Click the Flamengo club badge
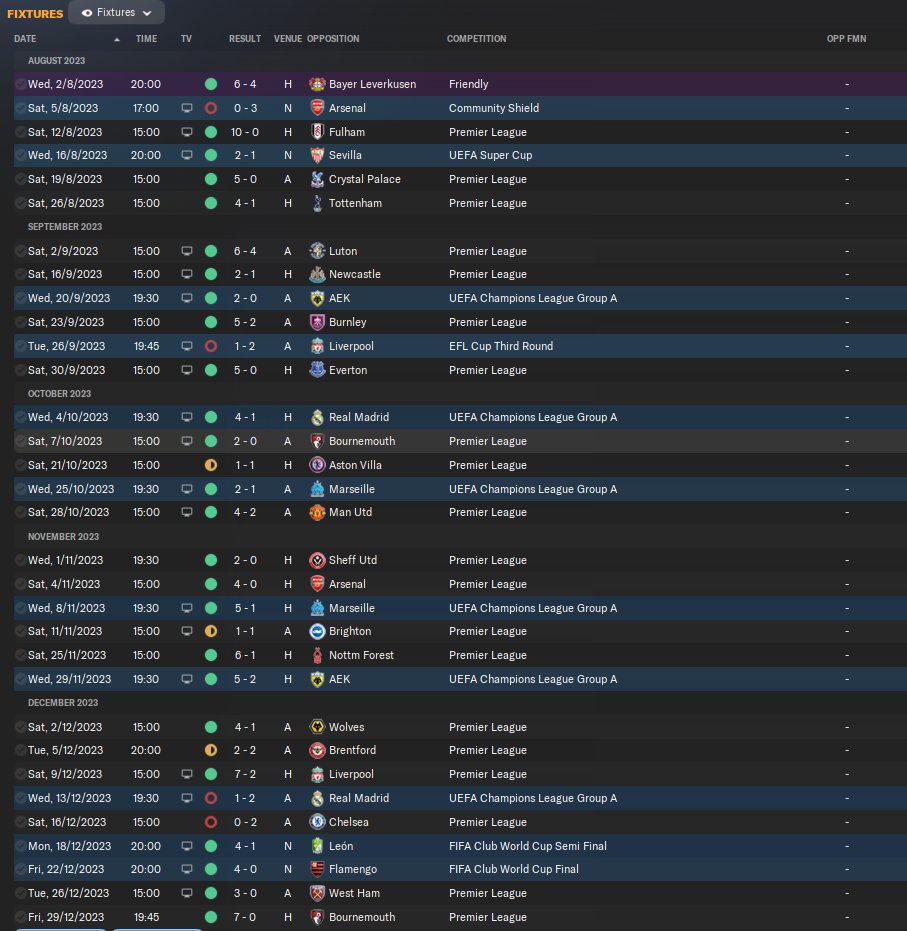 318,869
